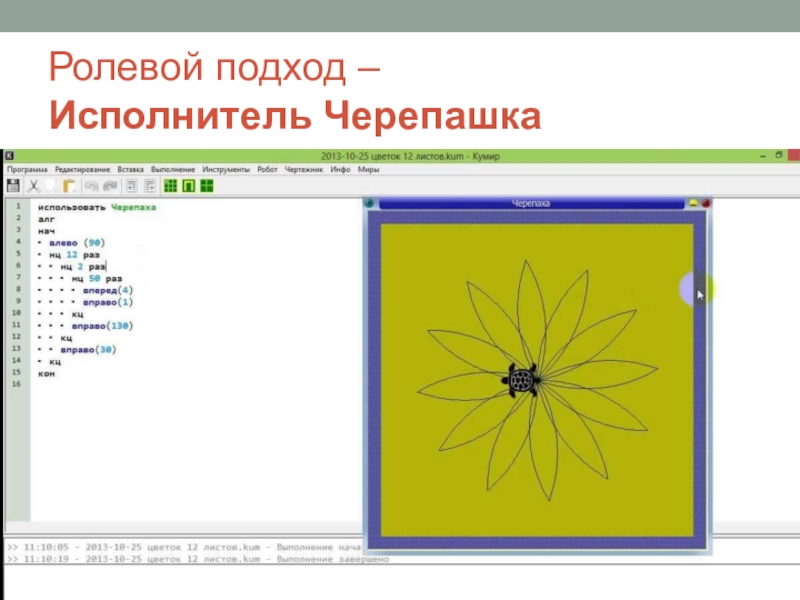The image size is (800, 600).
Task: Open the Чертежник menu
Action: 304,169
